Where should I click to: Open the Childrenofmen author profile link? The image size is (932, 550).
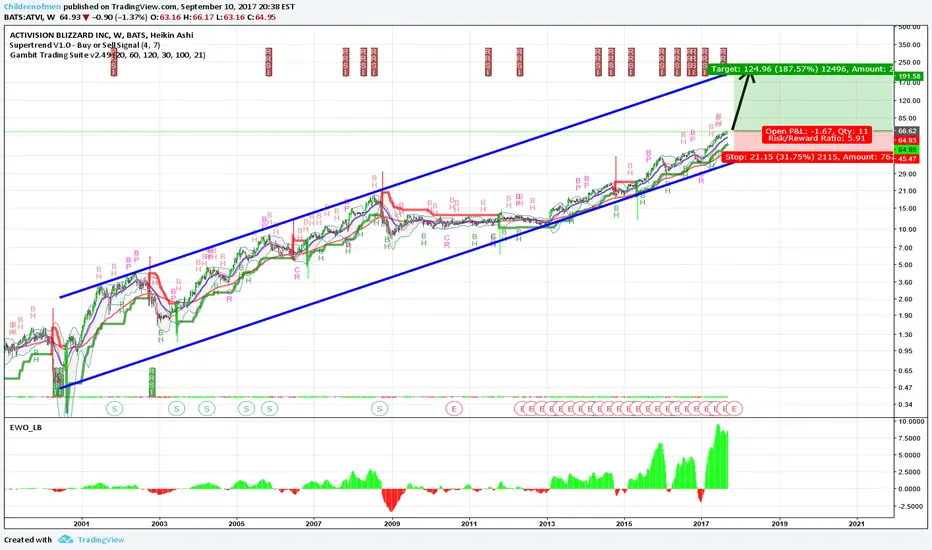click(32, 7)
